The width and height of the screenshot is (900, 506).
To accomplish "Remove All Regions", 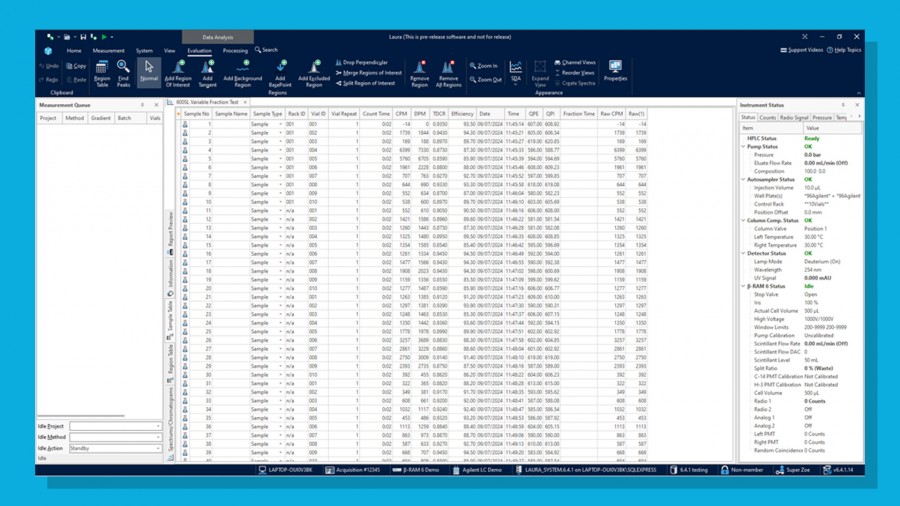I will tap(448, 73).
